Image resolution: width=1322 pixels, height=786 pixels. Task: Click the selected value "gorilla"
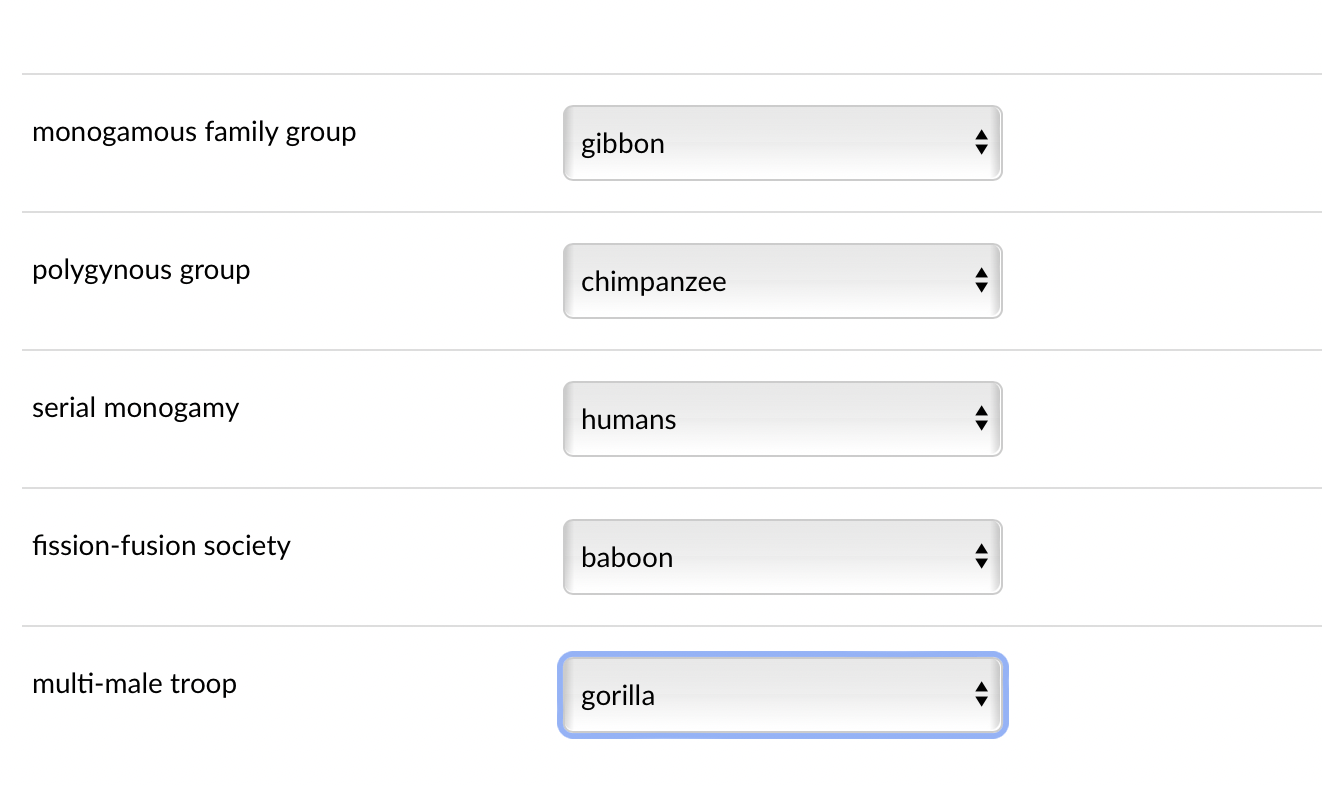tap(617, 696)
